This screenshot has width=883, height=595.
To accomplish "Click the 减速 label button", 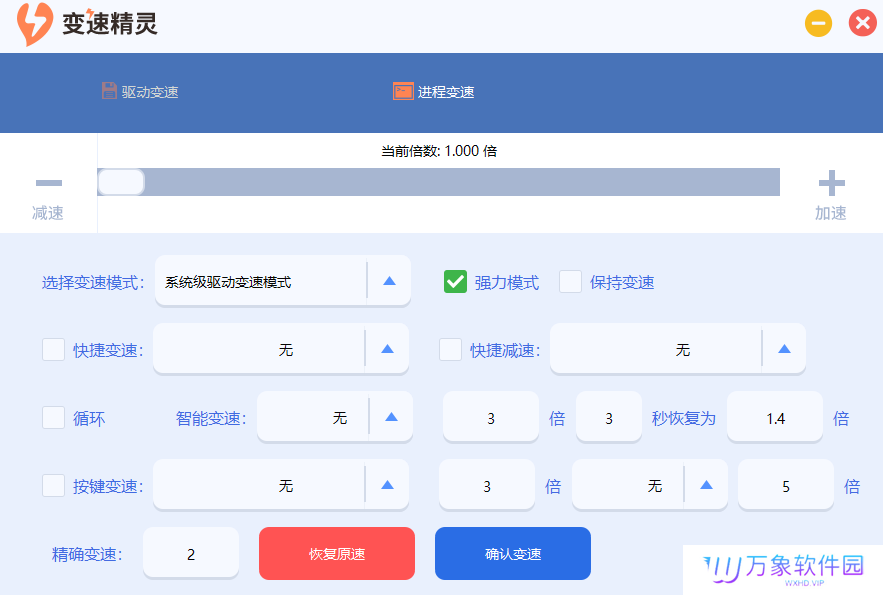I will pyautogui.click(x=48, y=213).
